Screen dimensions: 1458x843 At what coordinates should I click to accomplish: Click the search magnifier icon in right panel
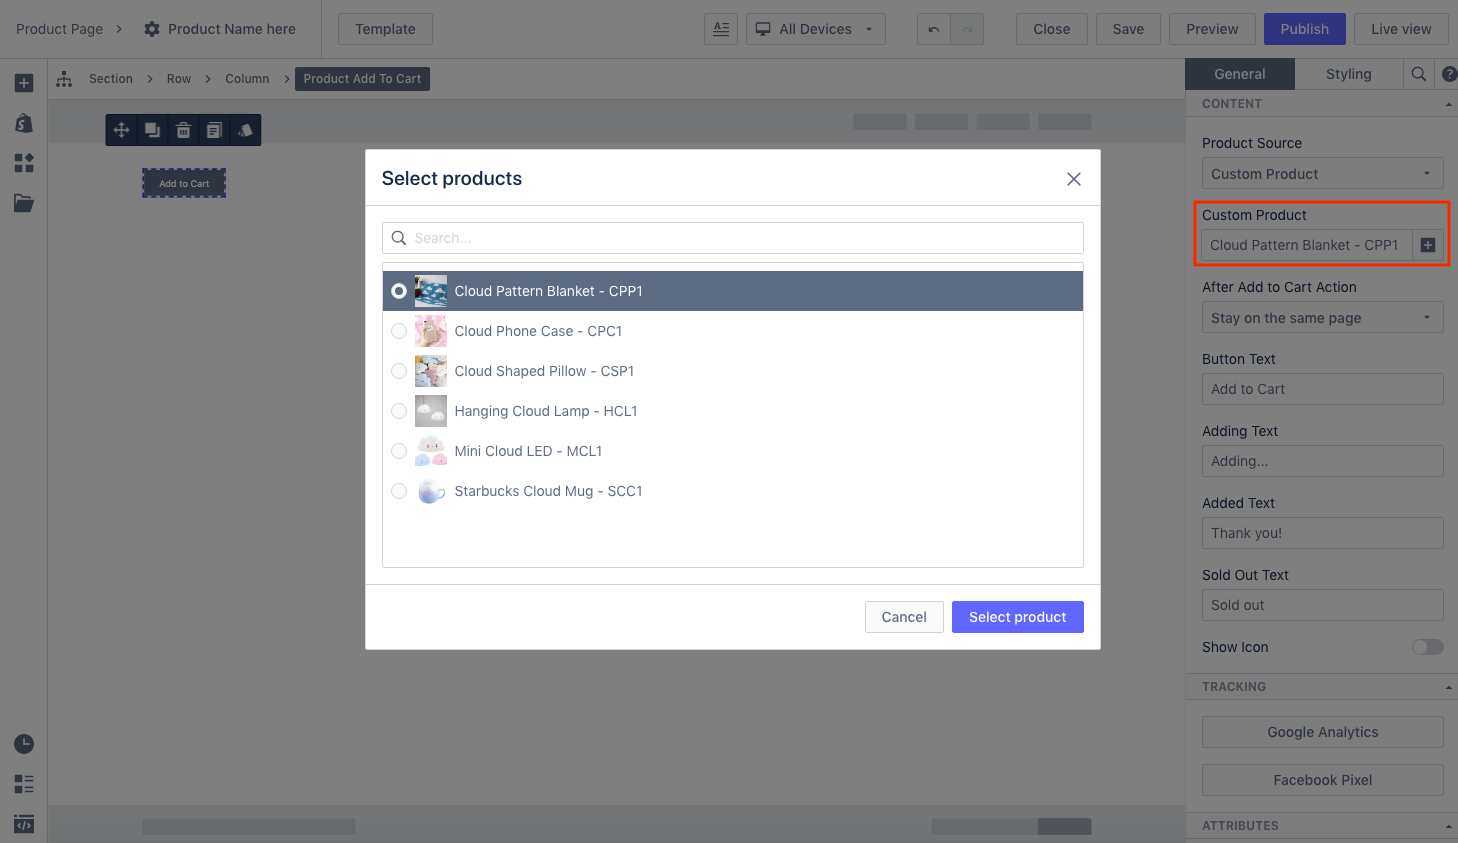1418,74
